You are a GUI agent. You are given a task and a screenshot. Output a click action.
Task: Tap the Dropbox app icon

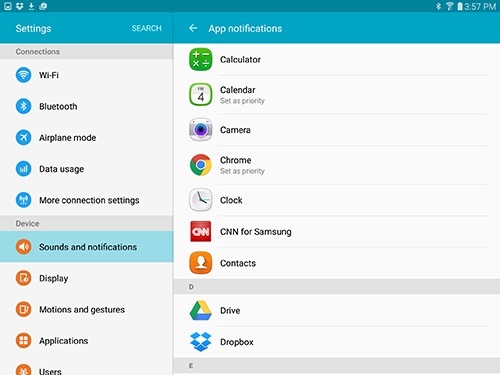pos(200,342)
